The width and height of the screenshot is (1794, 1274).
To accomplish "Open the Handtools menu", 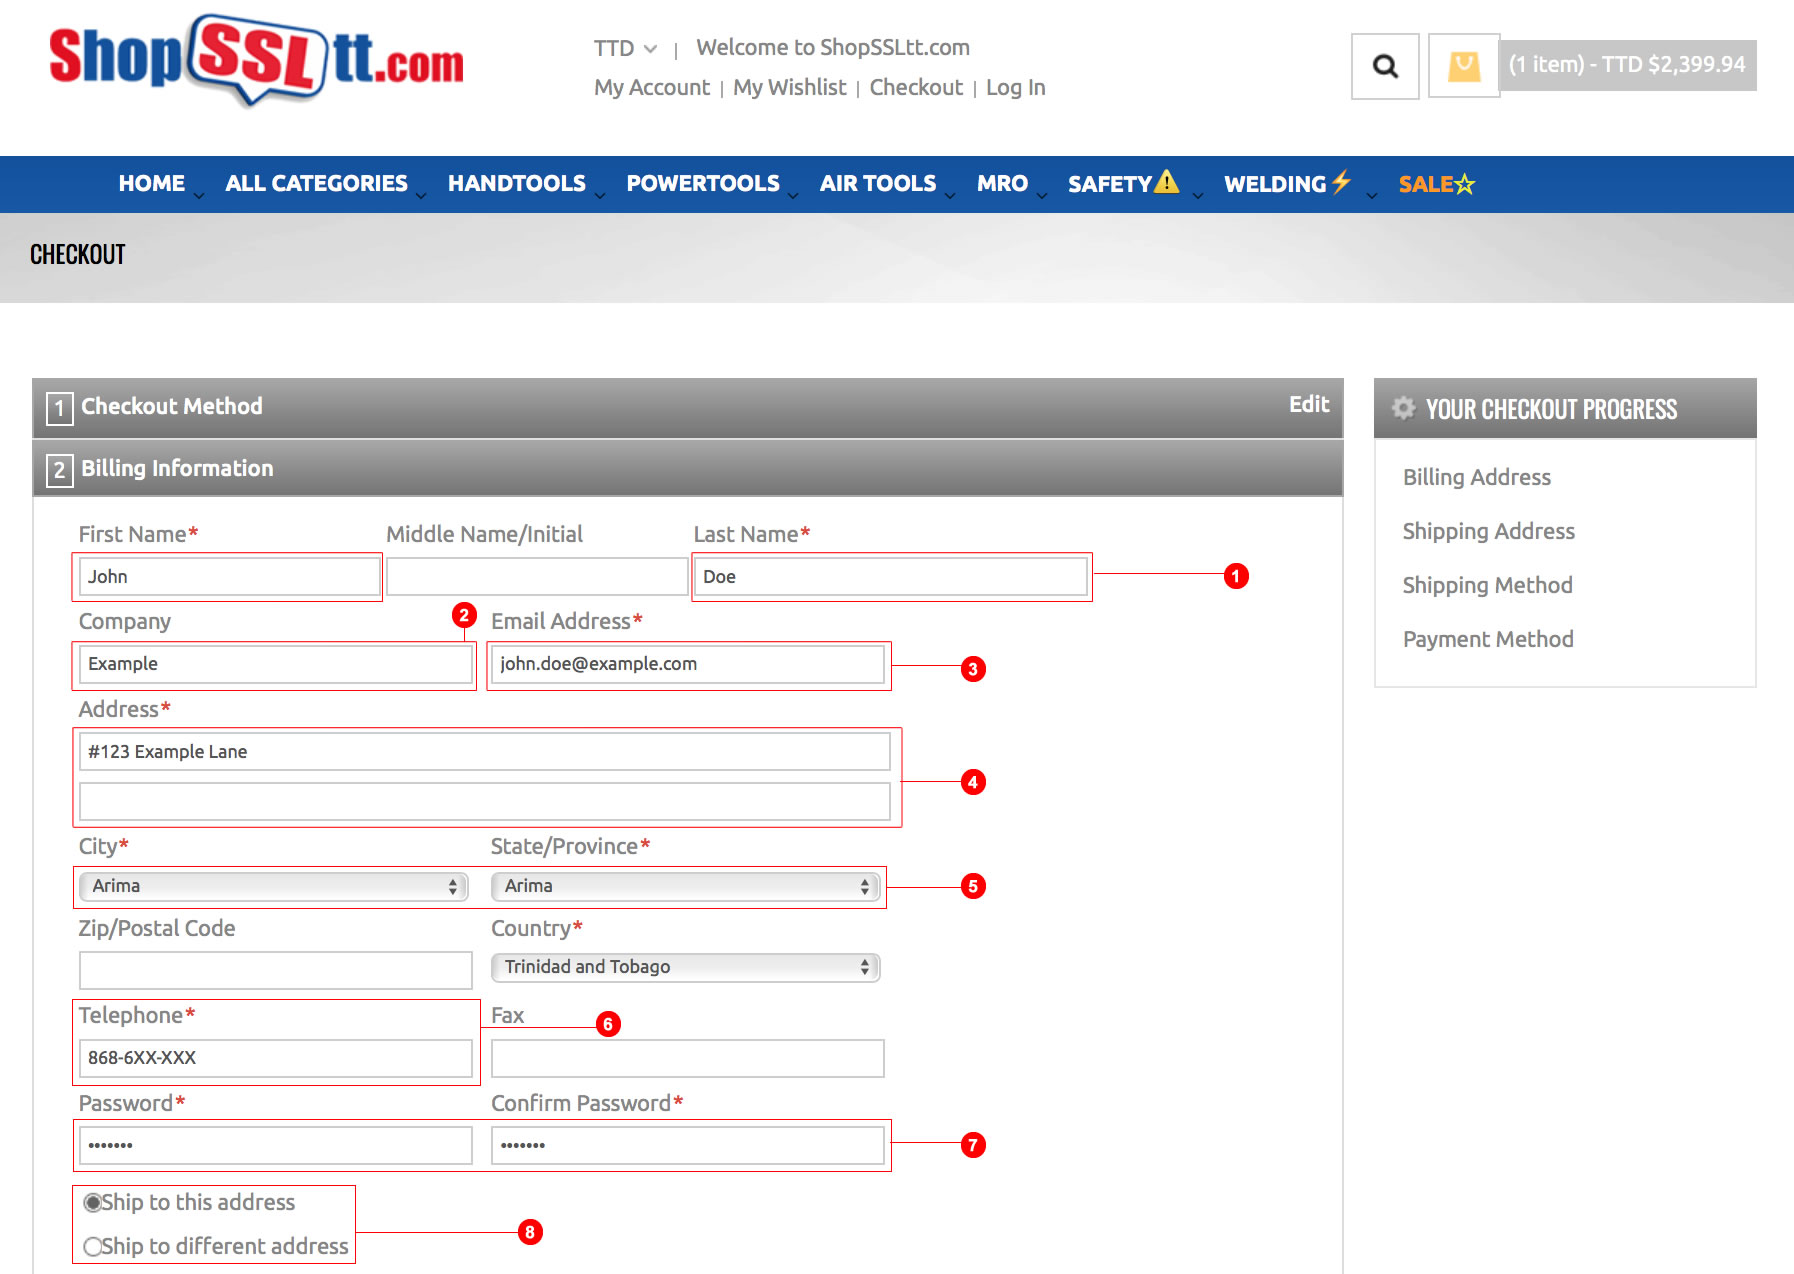I will tap(516, 184).
